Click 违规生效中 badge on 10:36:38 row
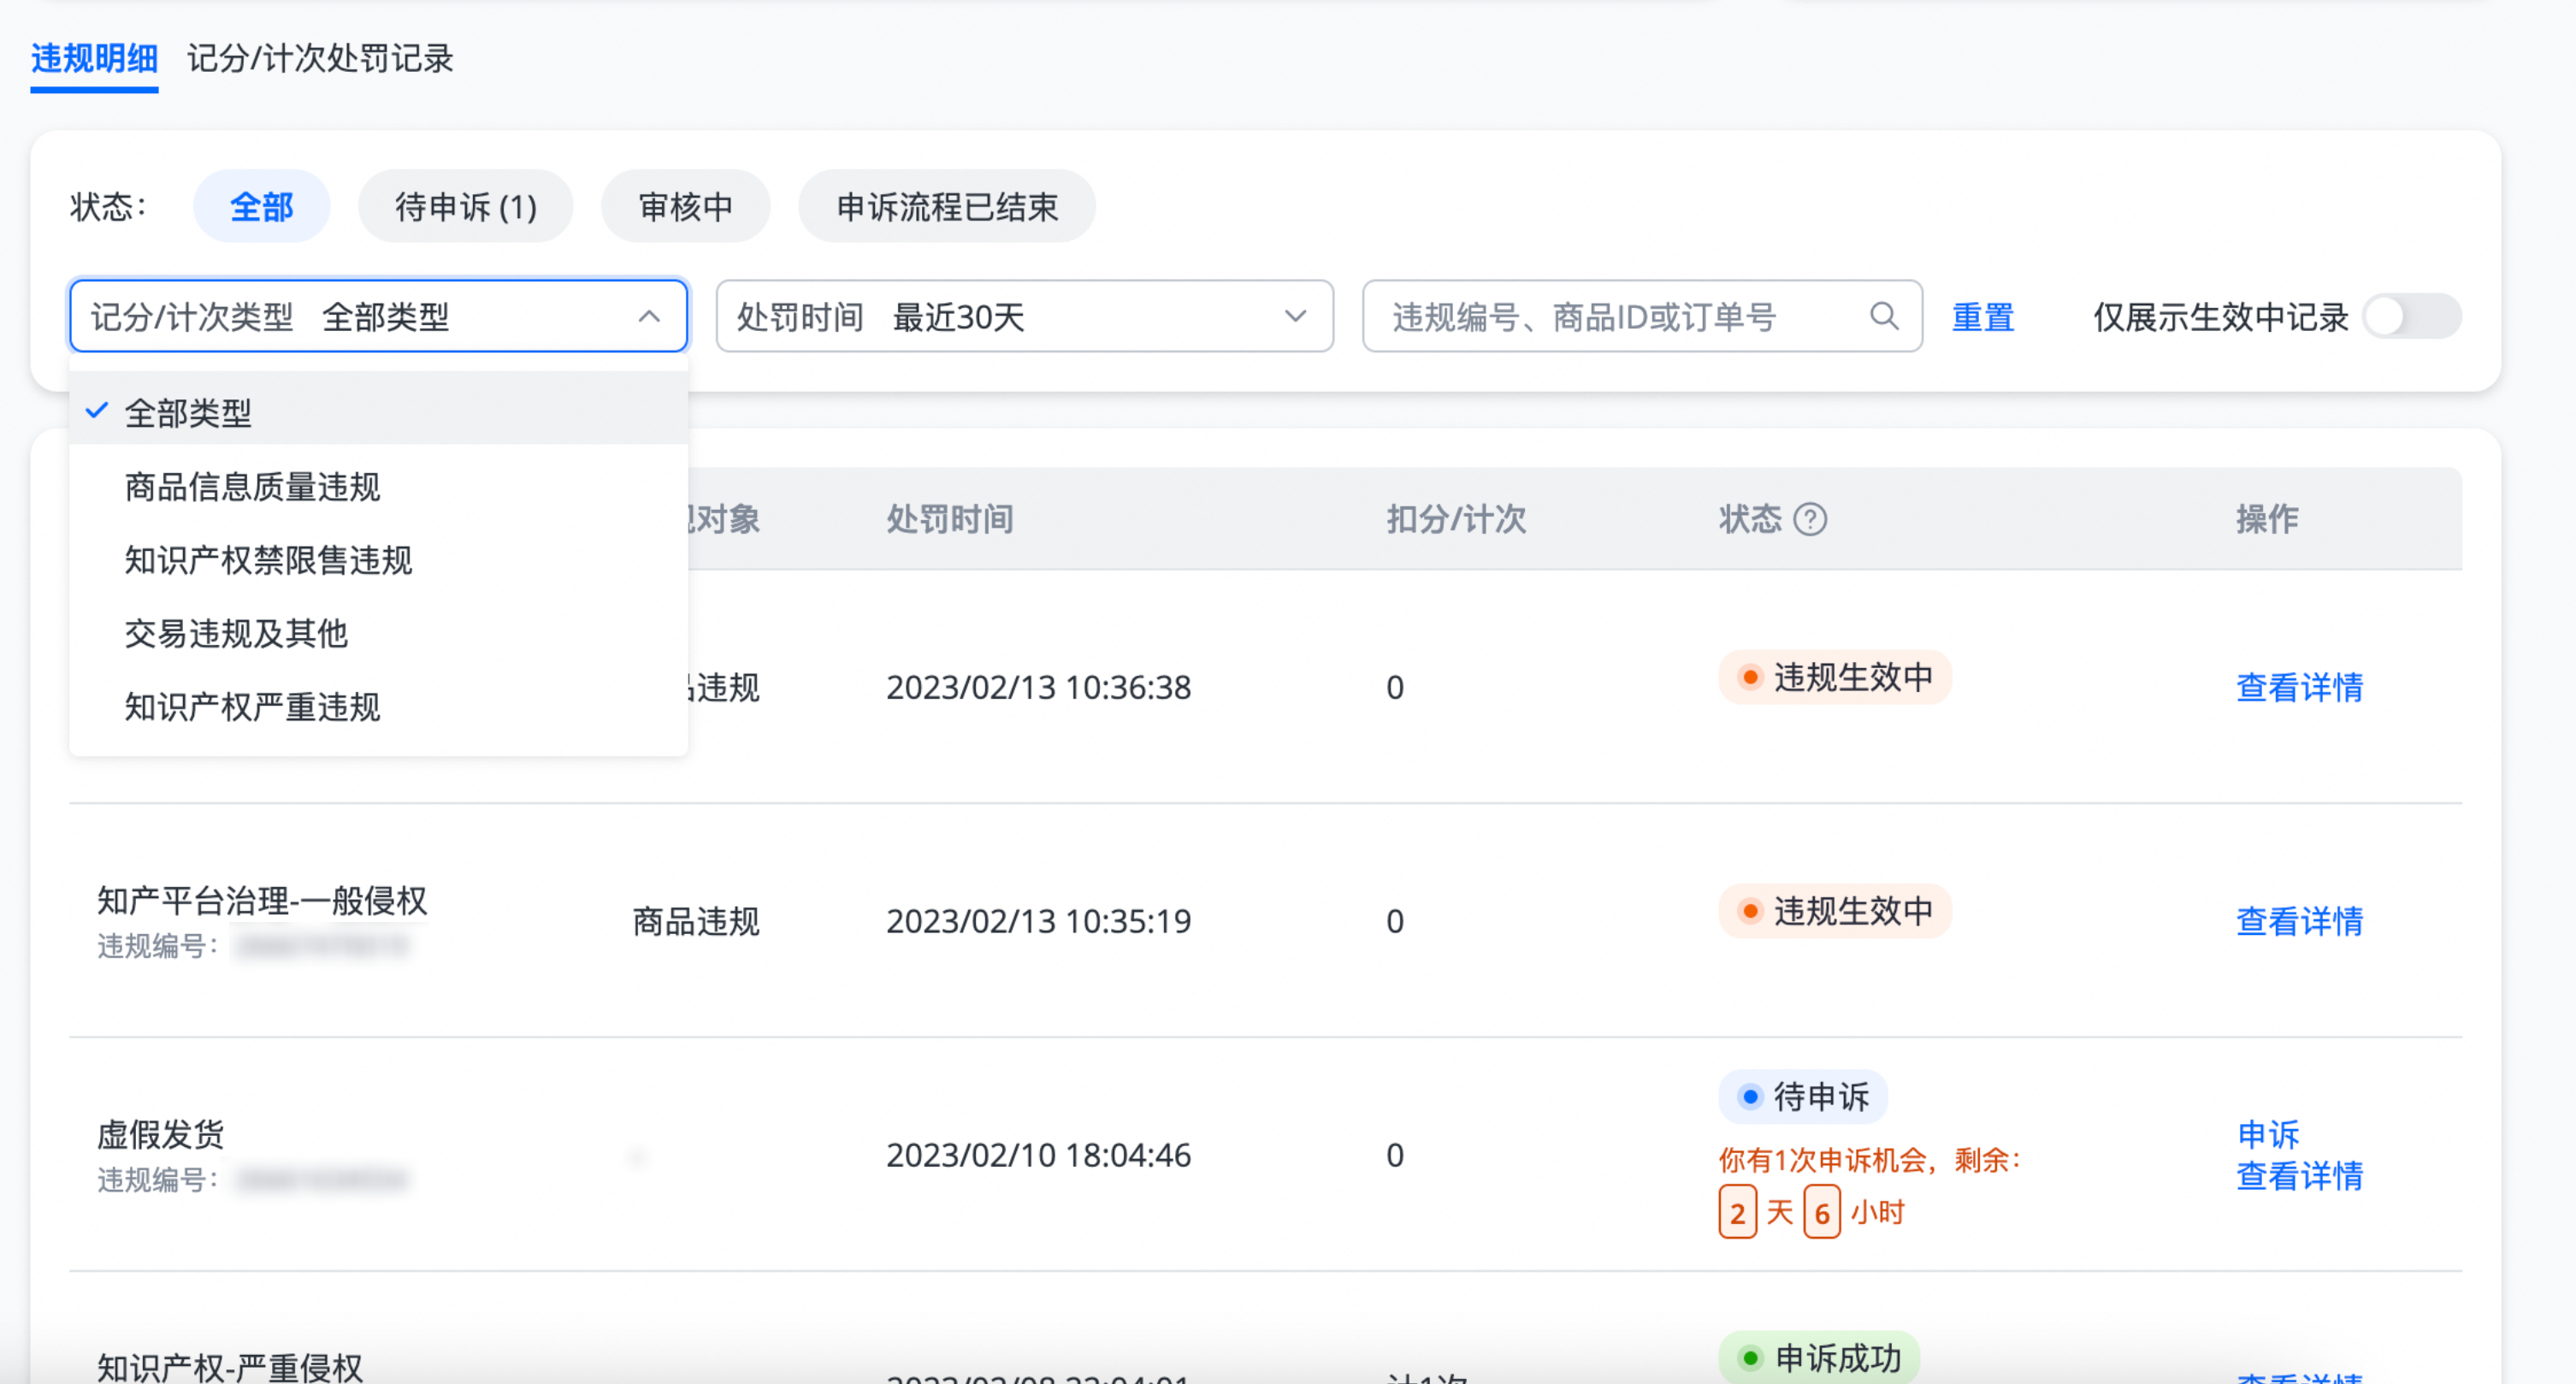Screen dimensions: 2576x1384 click(1835, 677)
